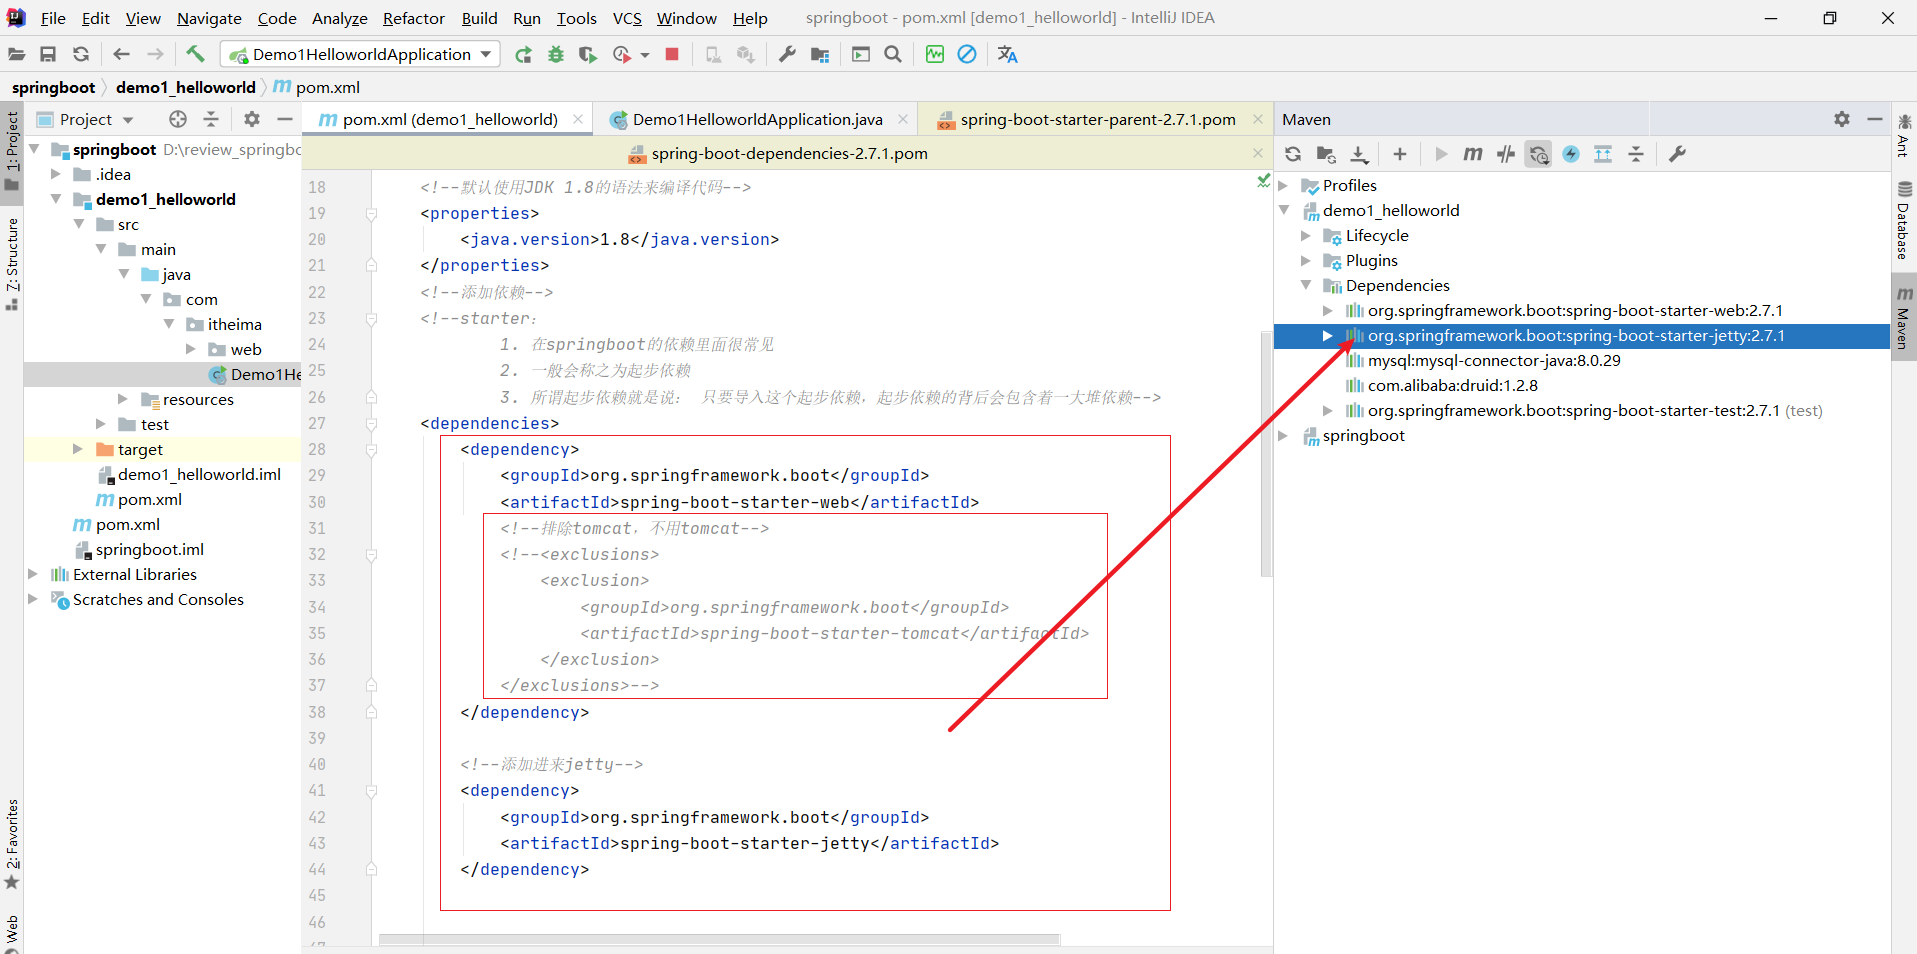
Task: Select the mysql-connector-java dependency in Maven
Action: click(x=1494, y=361)
